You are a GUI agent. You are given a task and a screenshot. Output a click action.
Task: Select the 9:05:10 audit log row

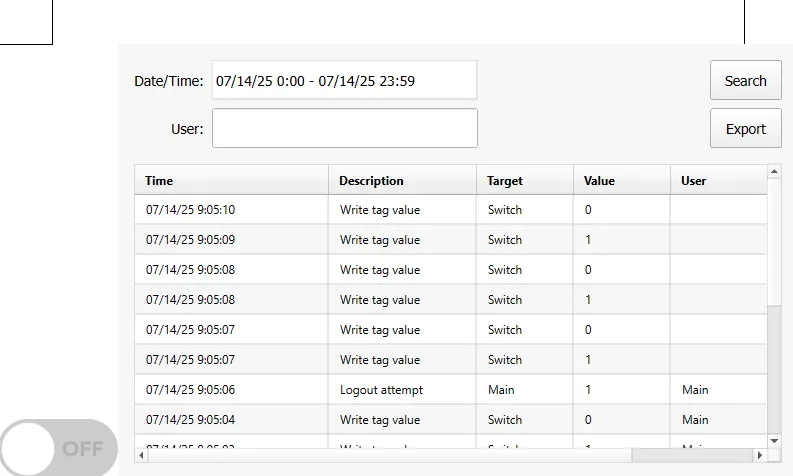pos(451,210)
